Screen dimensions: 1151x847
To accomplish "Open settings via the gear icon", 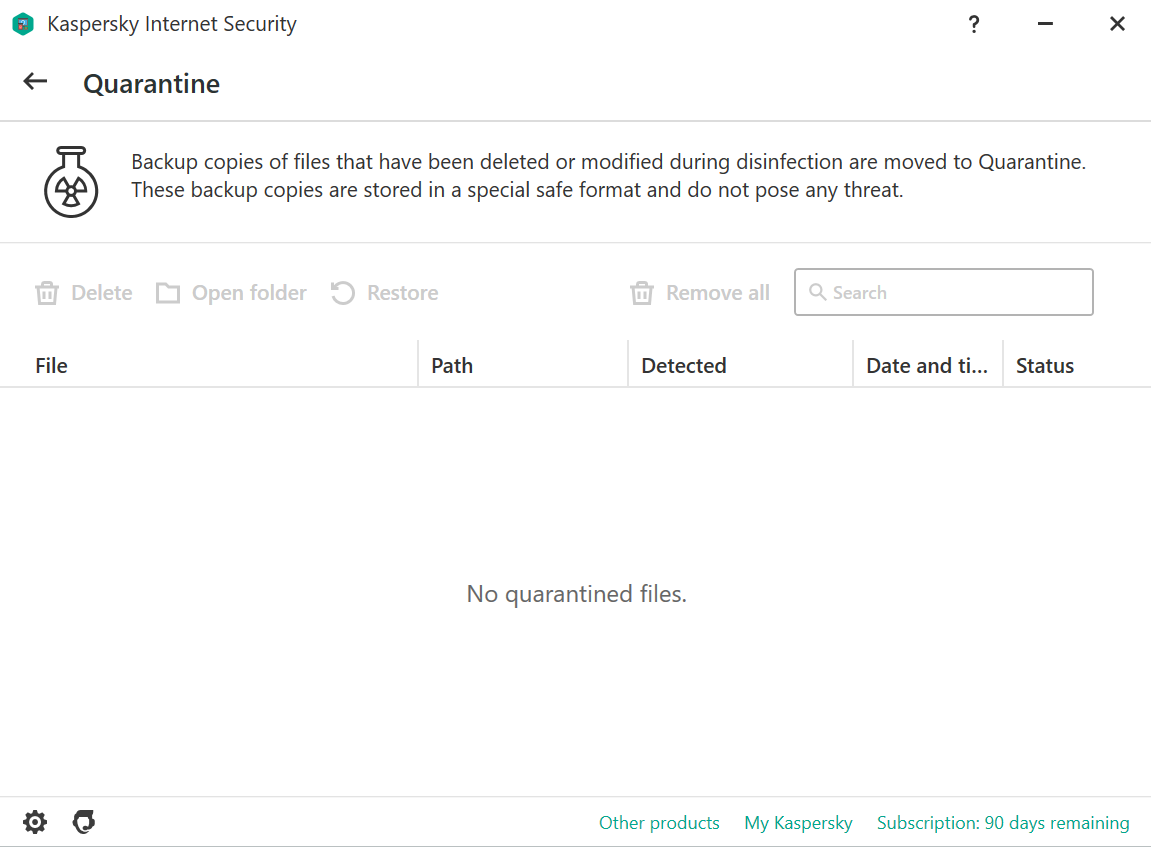I will (x=35, y=823).
